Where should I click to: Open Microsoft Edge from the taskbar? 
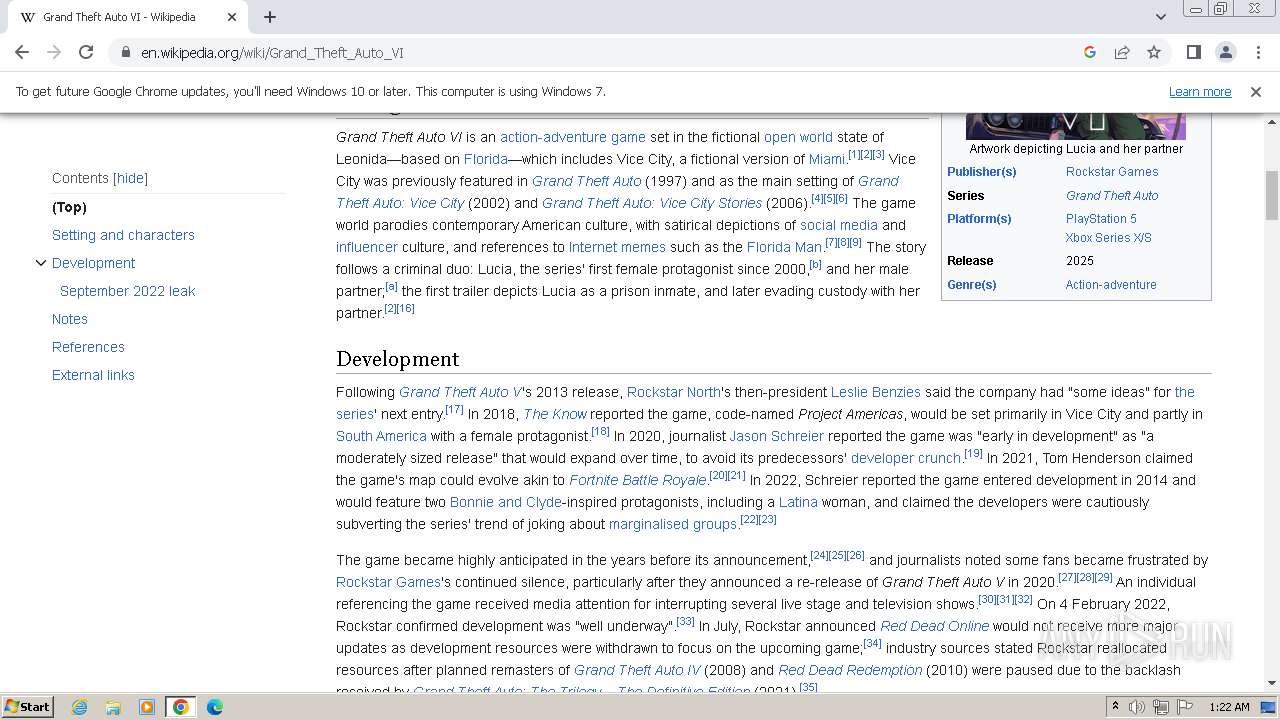click(x=214, y=707)
